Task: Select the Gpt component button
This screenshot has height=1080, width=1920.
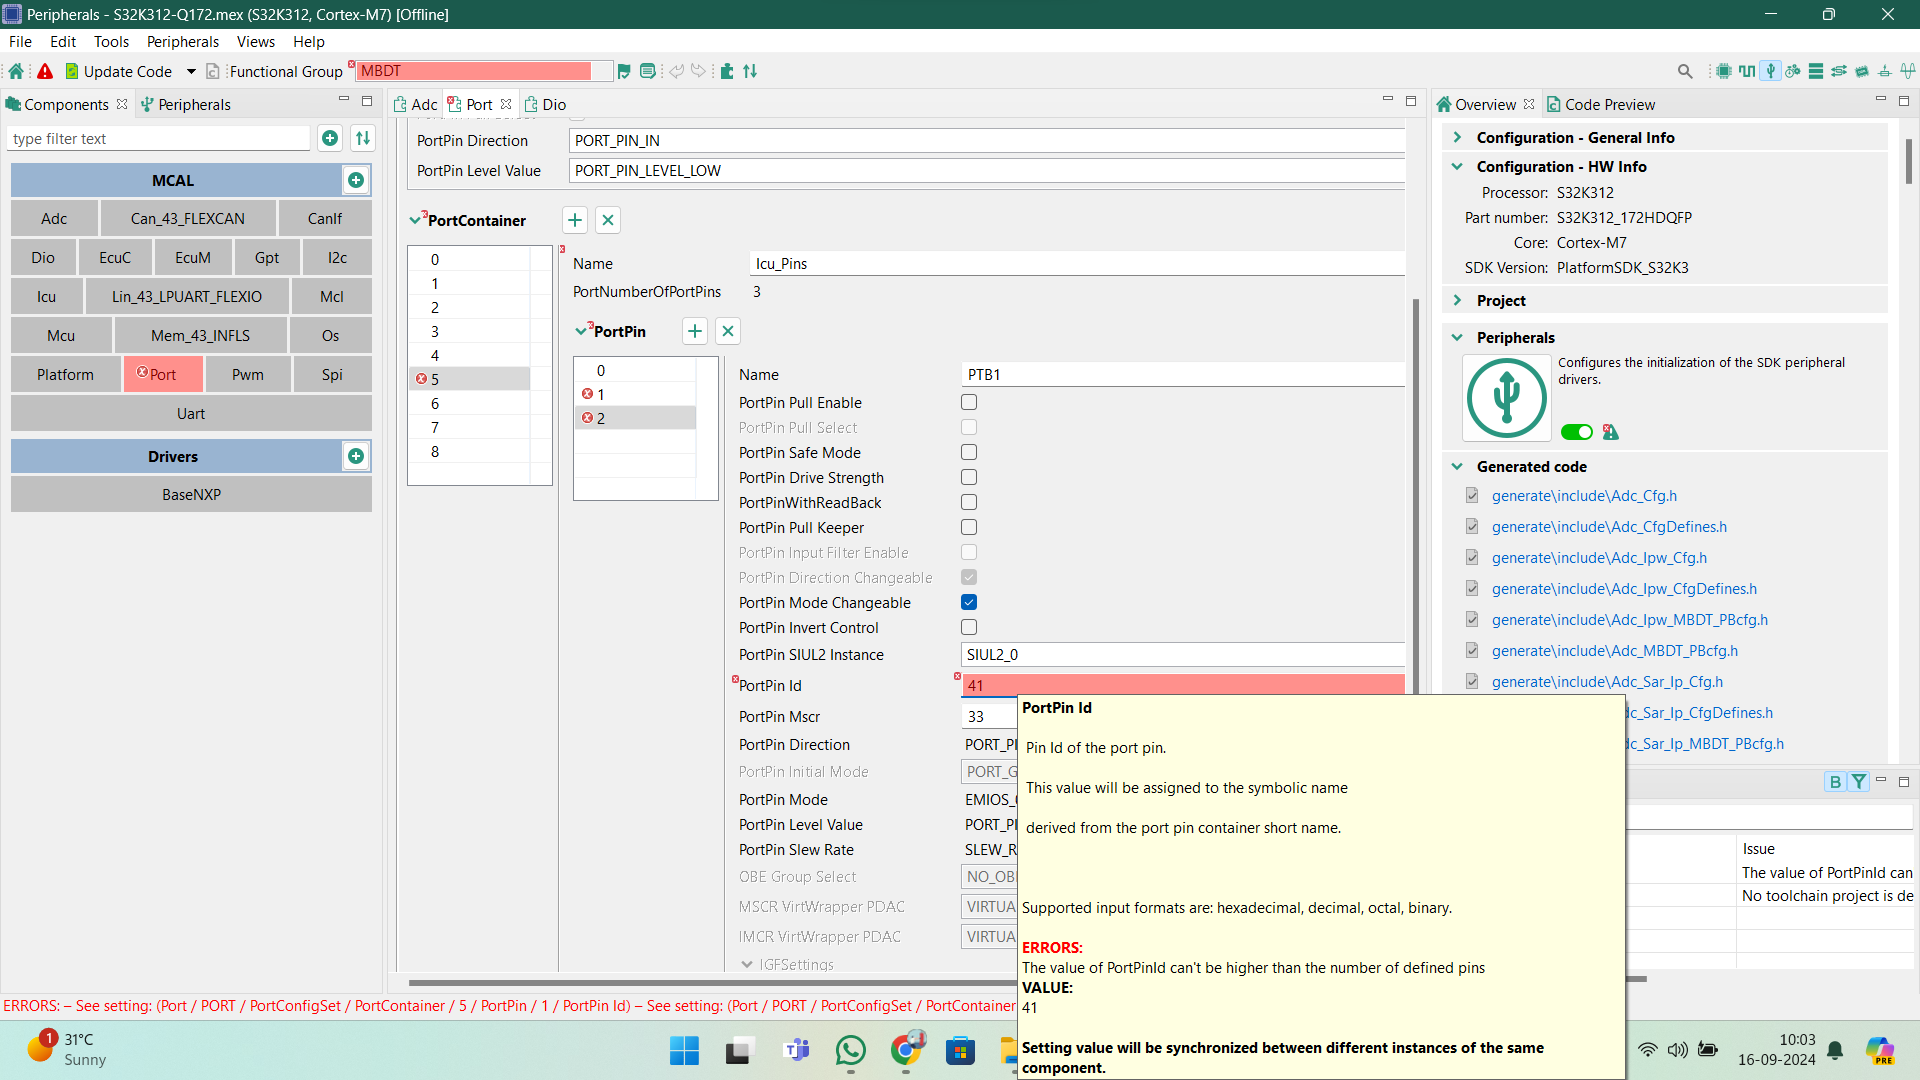Action: point(267,257)
